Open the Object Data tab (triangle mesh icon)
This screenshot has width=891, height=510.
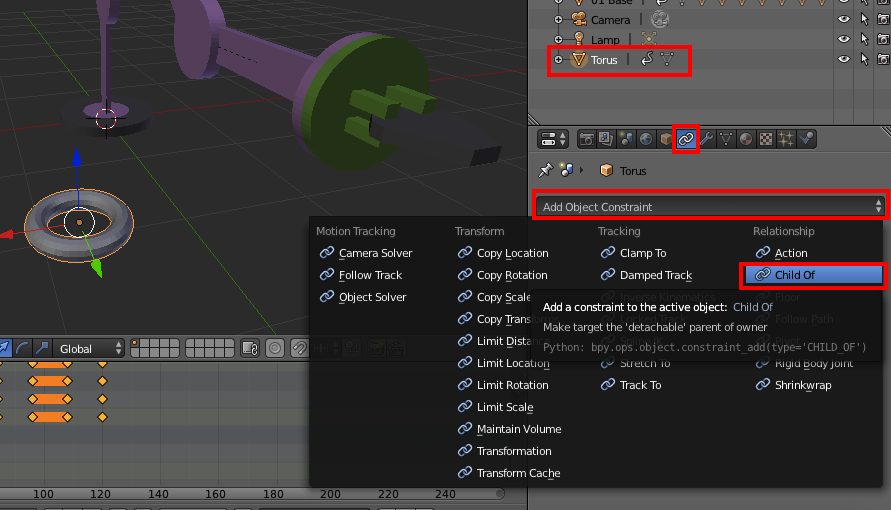pos(726,139)
